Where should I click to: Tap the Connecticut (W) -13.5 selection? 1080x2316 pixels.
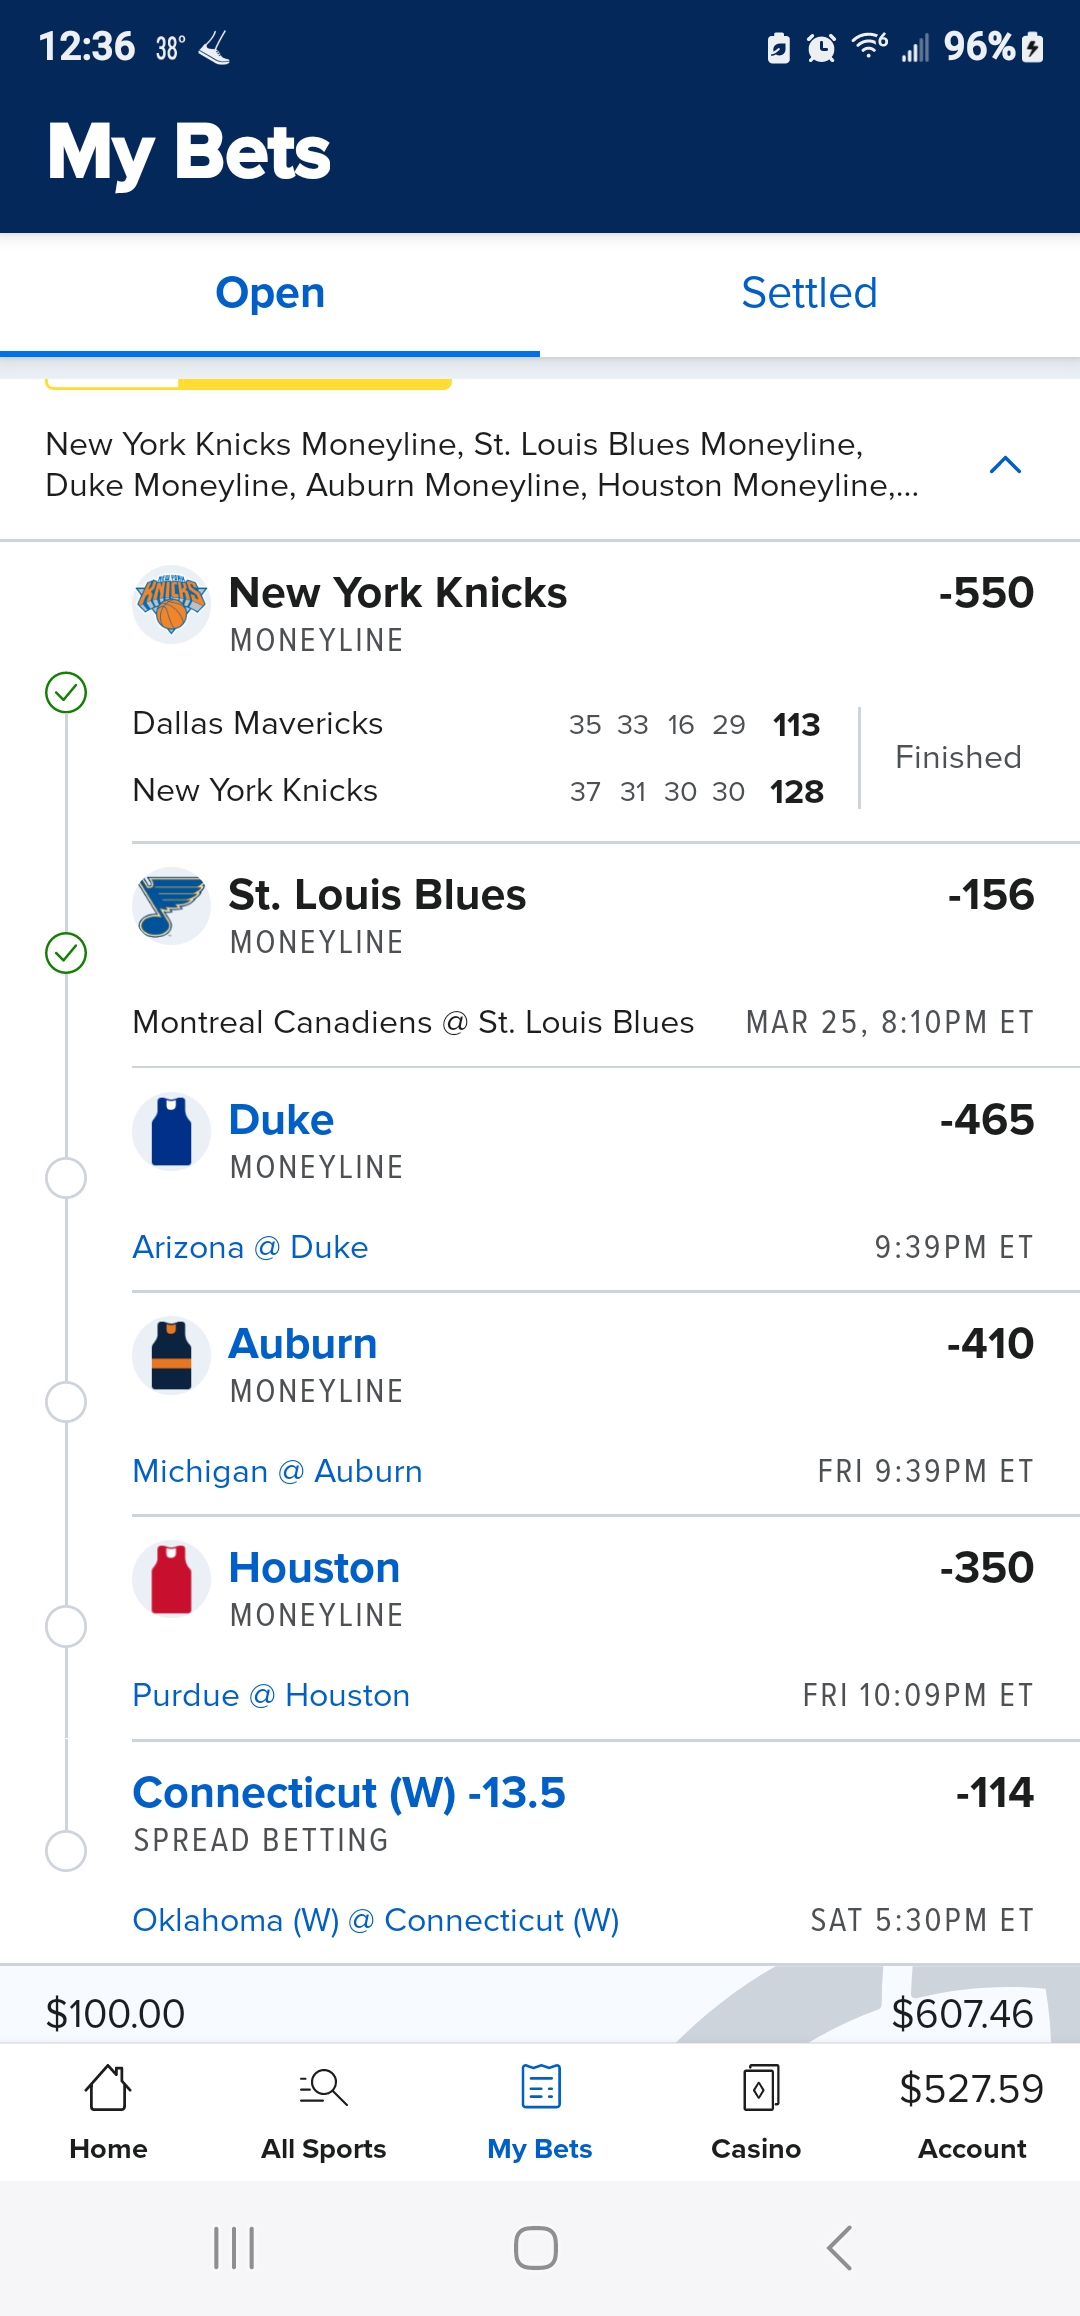click(349, 1793)
